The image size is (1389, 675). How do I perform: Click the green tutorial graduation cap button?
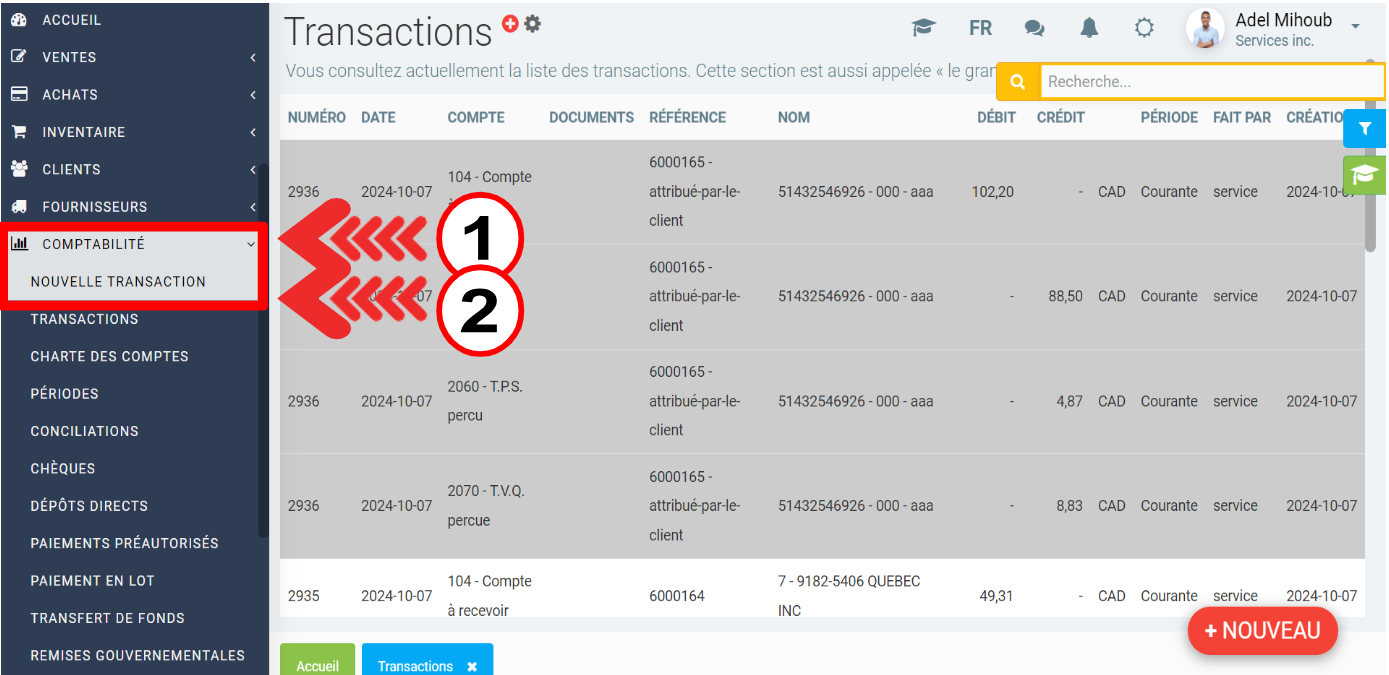tap(1364, 175)
